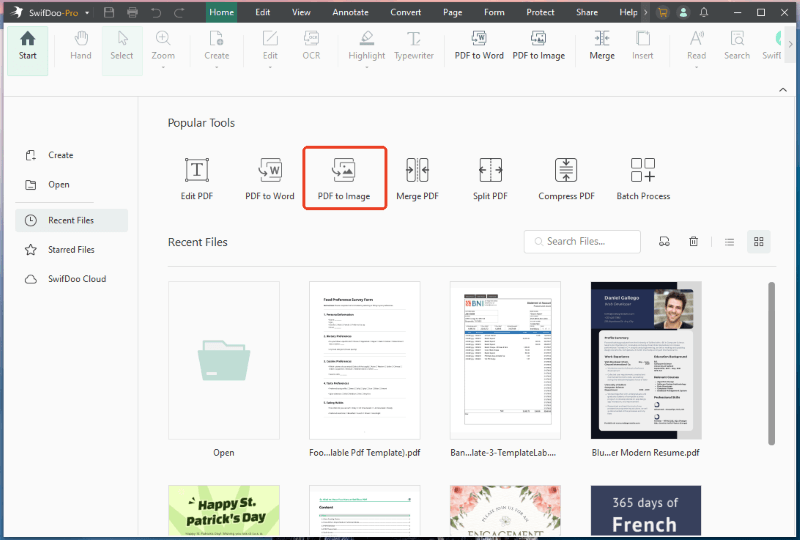Open the Protect tab
Image resolution: width=800 pixels, height=540 pixels.
click(540, 12)
